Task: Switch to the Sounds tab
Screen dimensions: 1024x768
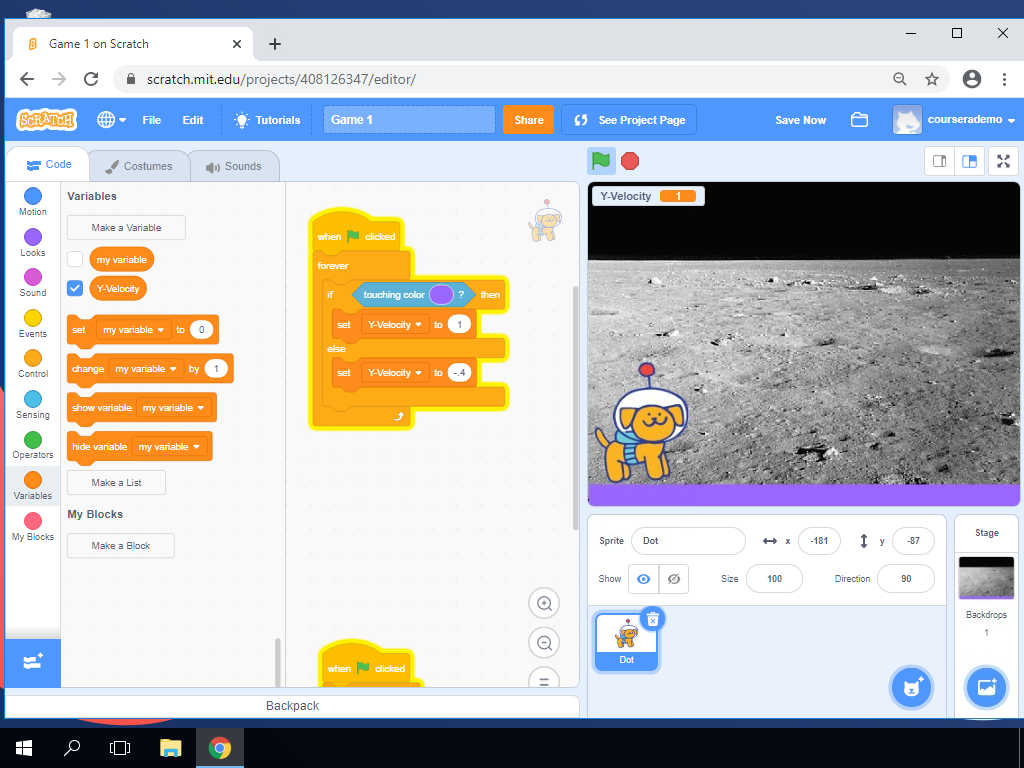Action: (234, 166)
